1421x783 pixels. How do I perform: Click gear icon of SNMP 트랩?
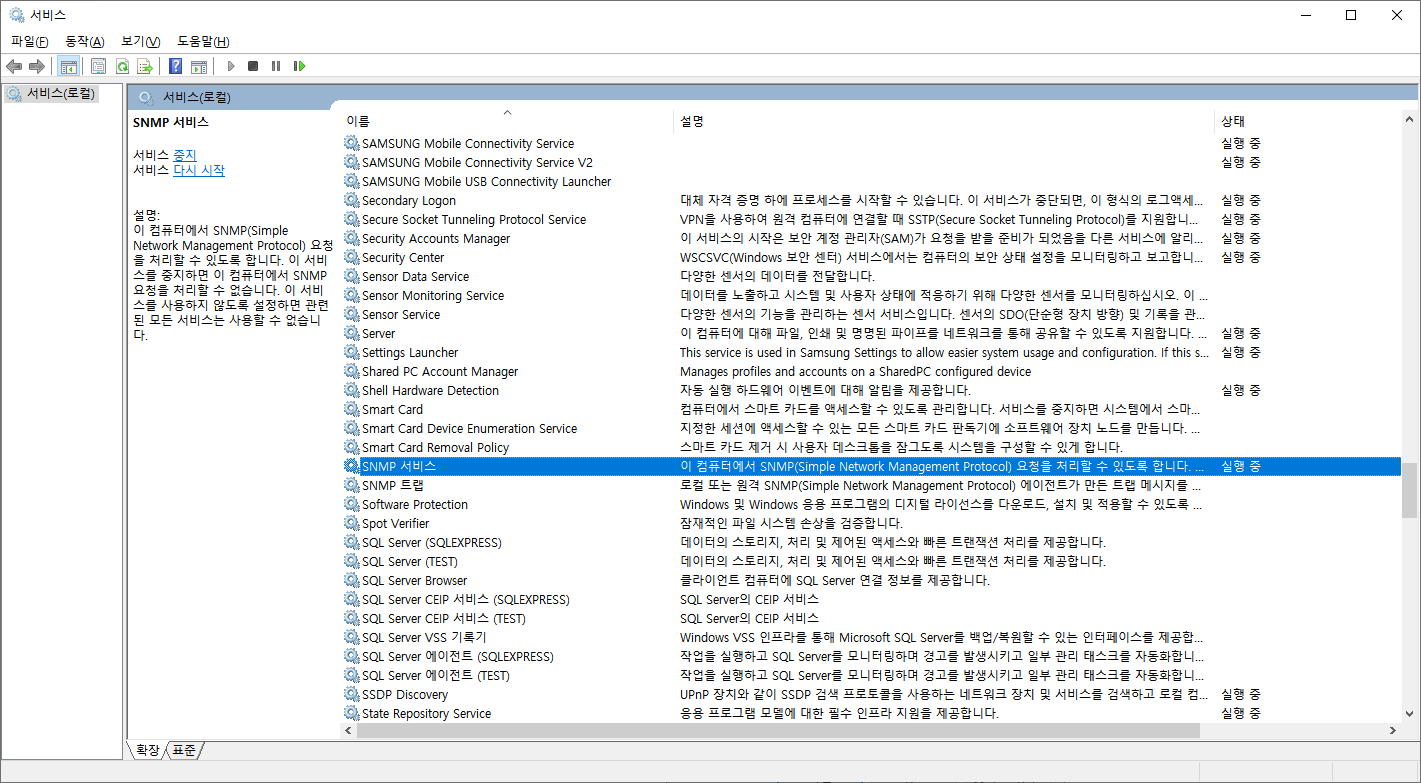point(351,485)
